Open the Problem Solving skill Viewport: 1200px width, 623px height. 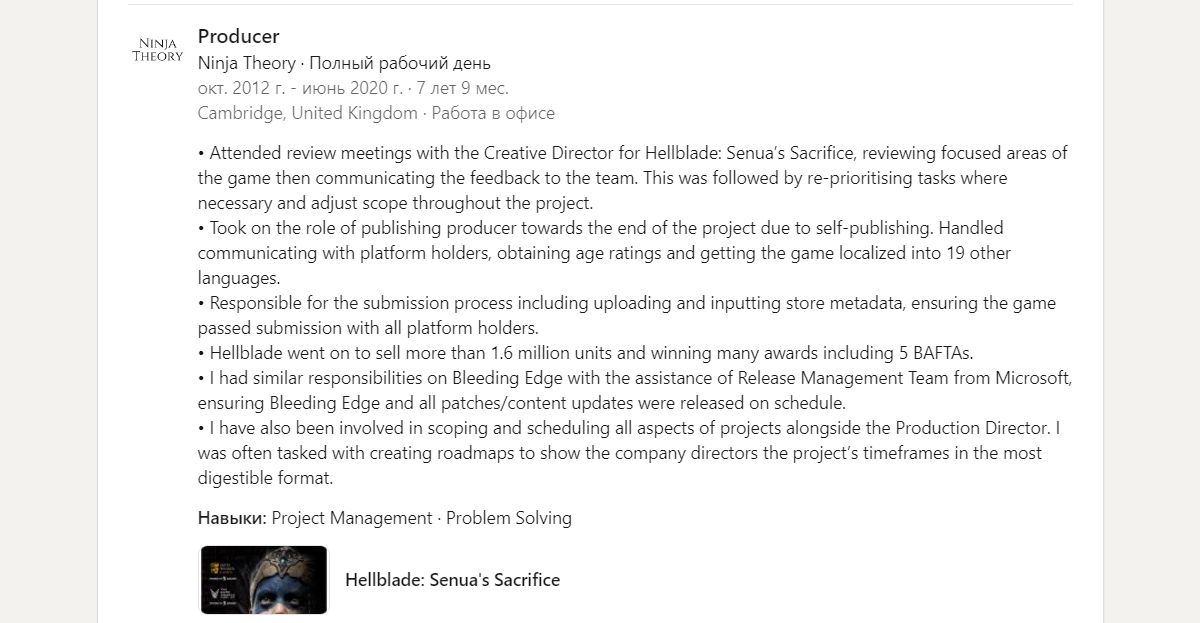click(x=509, y=518)
